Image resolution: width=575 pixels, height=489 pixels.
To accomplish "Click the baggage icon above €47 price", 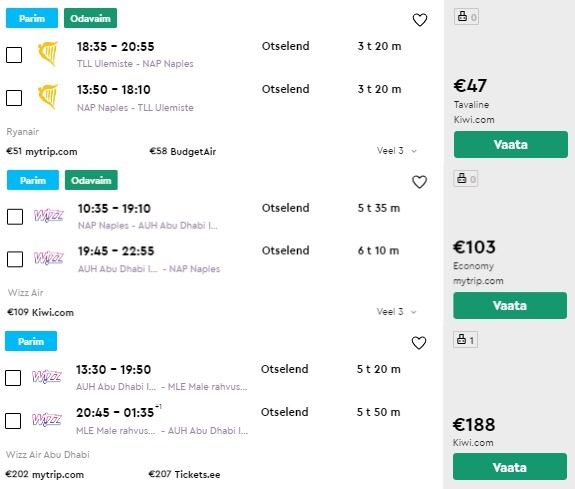I will pyautogui.click(x=466, y=17).
